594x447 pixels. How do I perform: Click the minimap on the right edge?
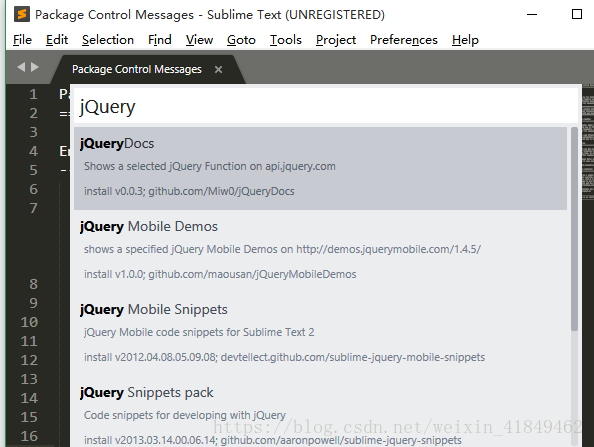click(x=588, y=142)
